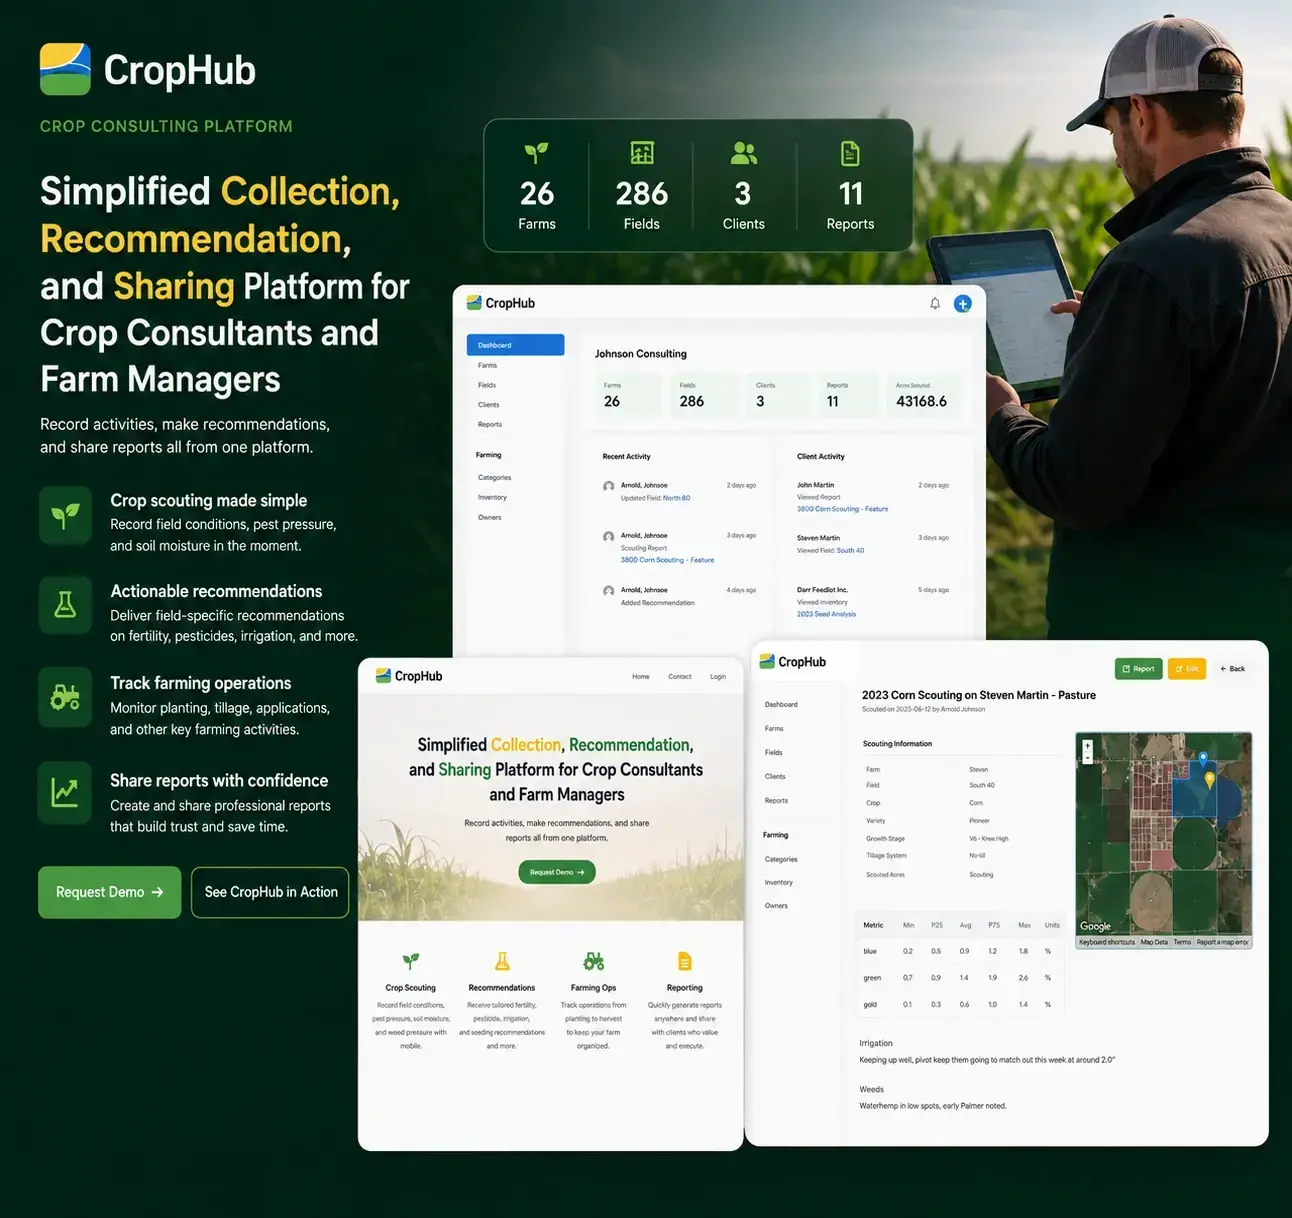This screenshot has width=1292, height=1218.
Task: Click the satellite field map thumbnail
Action: click(x=1164, y=840)
